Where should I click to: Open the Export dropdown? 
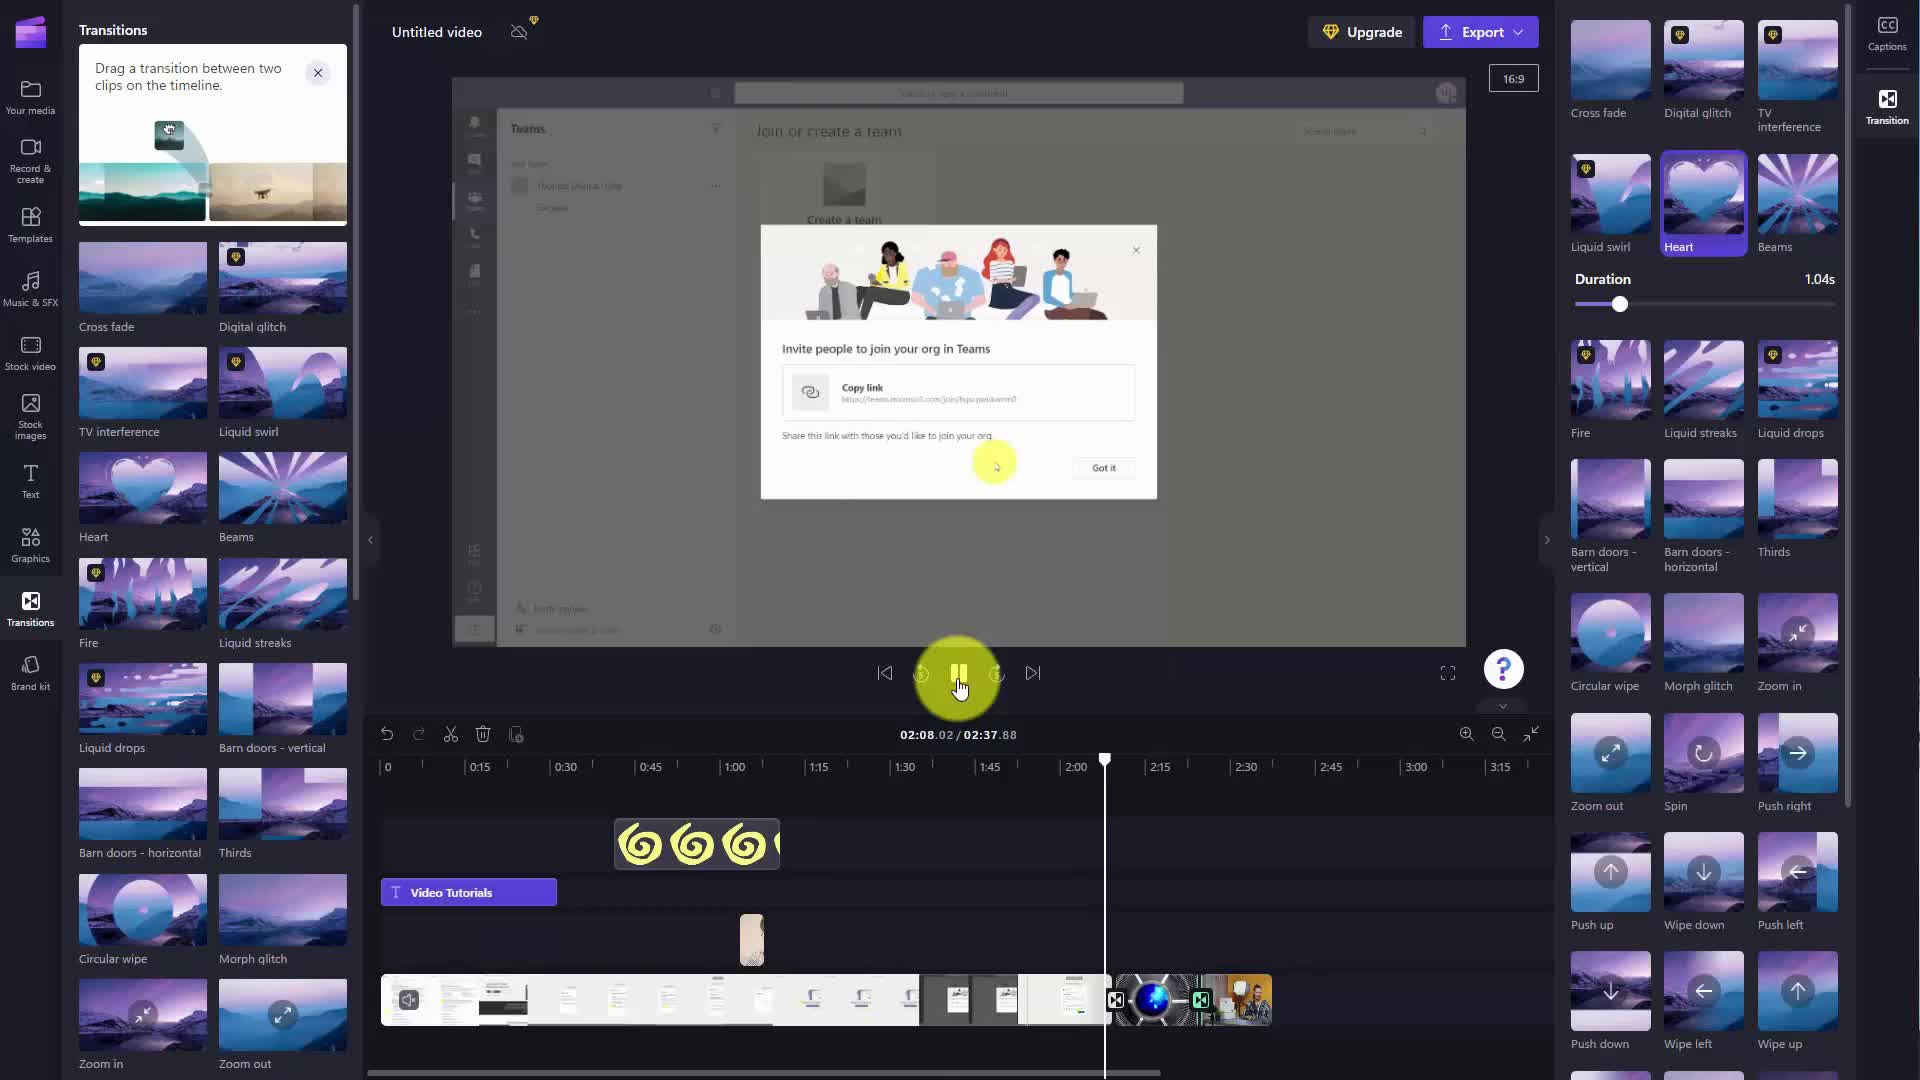1481,32
